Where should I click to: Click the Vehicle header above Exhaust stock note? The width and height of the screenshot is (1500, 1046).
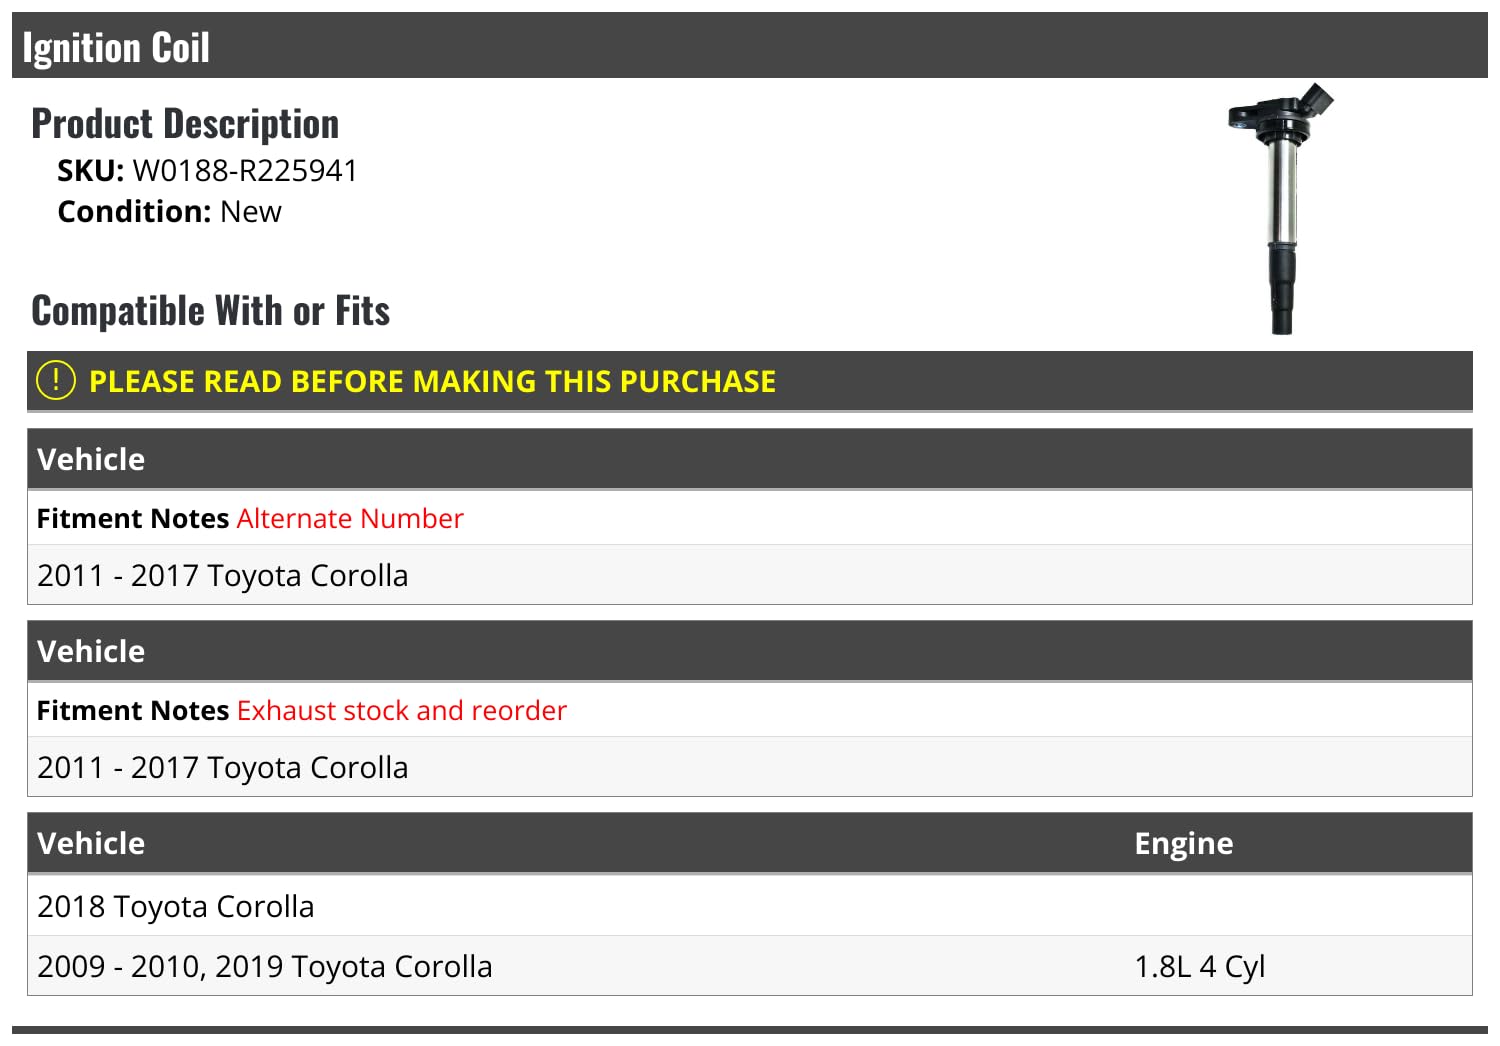[x=91, y=651]
